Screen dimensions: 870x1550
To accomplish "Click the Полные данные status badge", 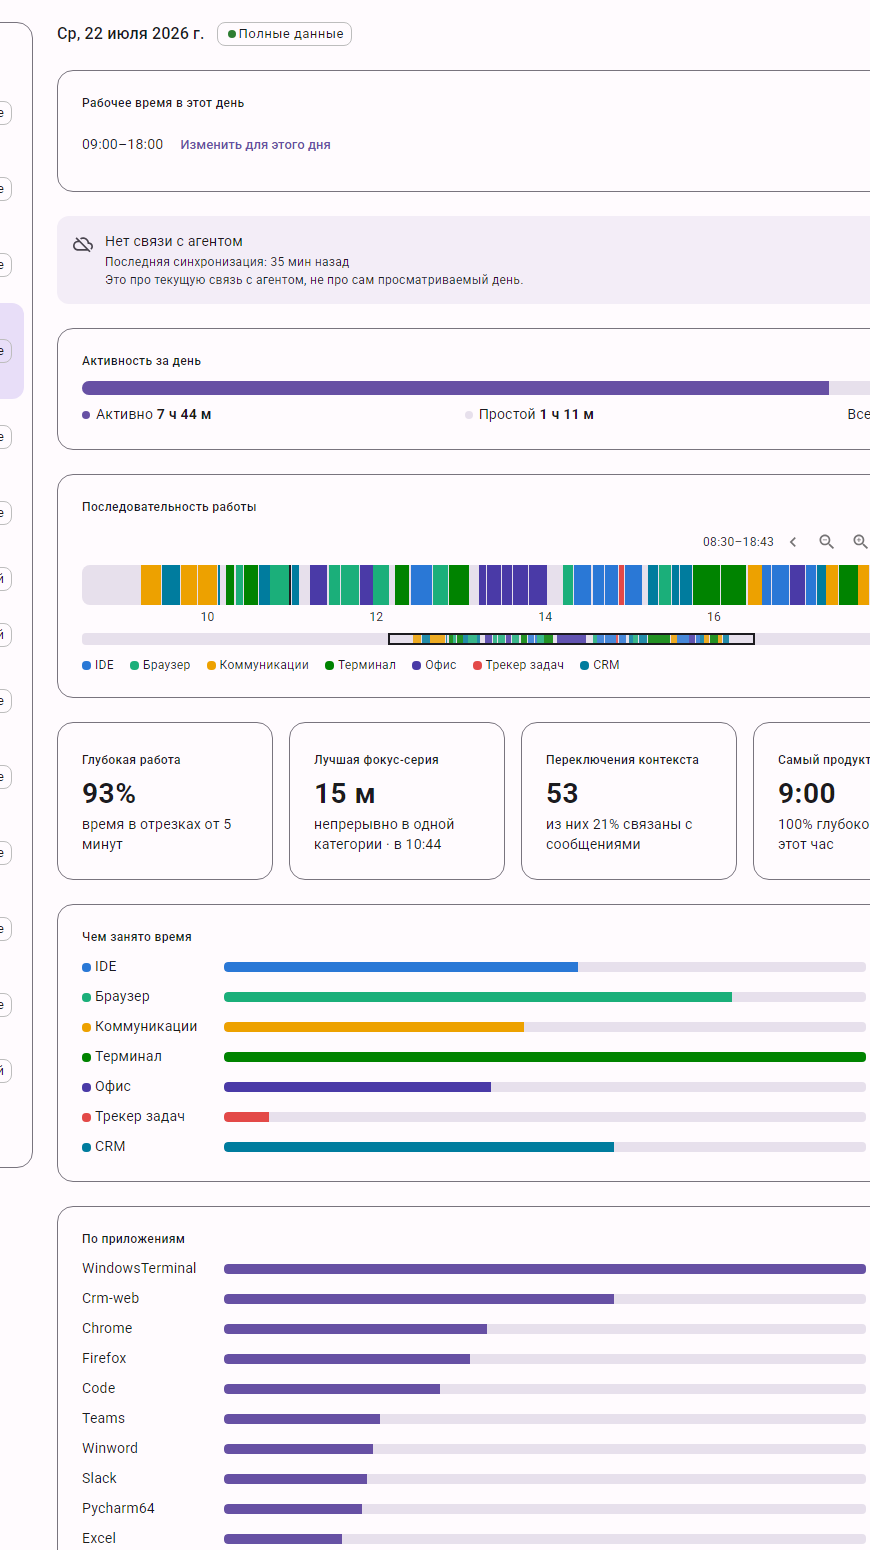I will pyautogui.click(x=284, y=34).
